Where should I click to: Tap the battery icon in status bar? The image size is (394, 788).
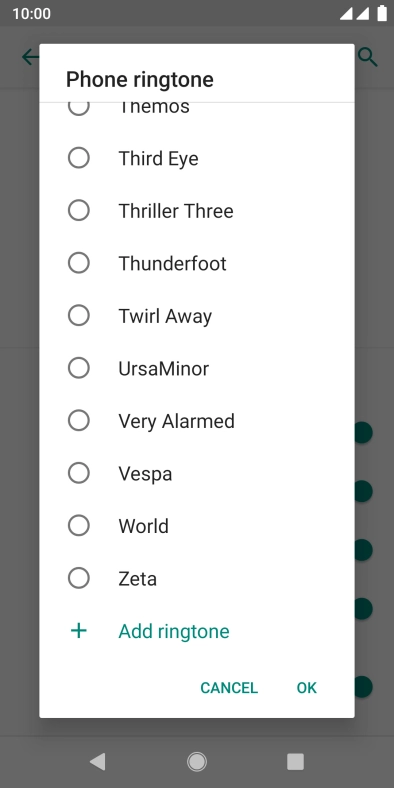382,14
